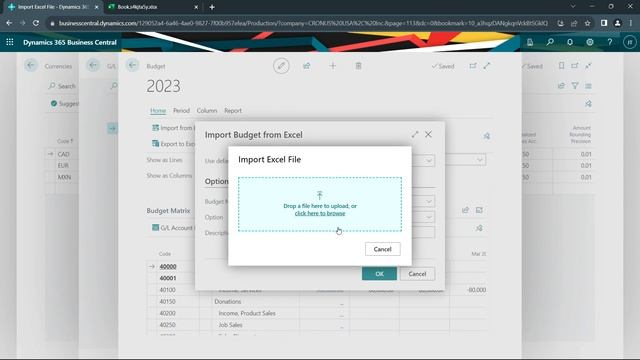
Task: Open a new browser tab
Action: (x=212, y=7)
